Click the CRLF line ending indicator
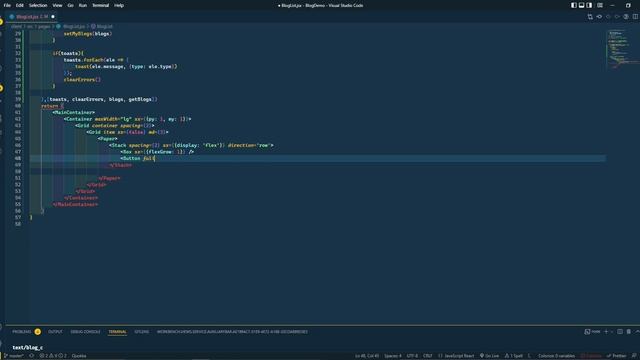This screenshot has width=640, height=360. (x=427, y=356)
